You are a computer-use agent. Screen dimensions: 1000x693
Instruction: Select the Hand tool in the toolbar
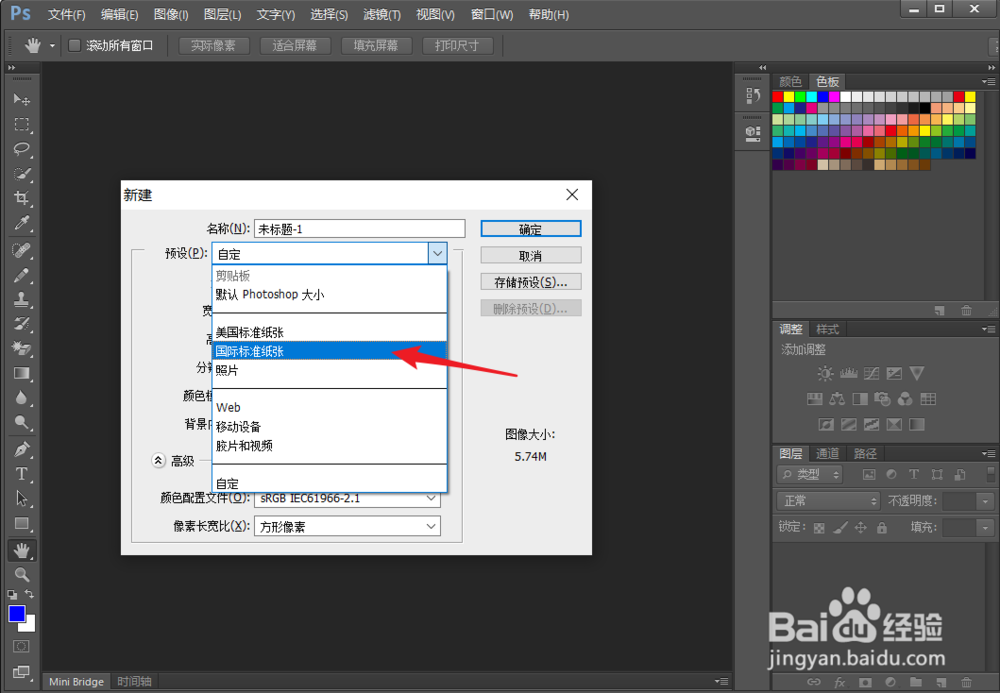[x=21, y=549]
